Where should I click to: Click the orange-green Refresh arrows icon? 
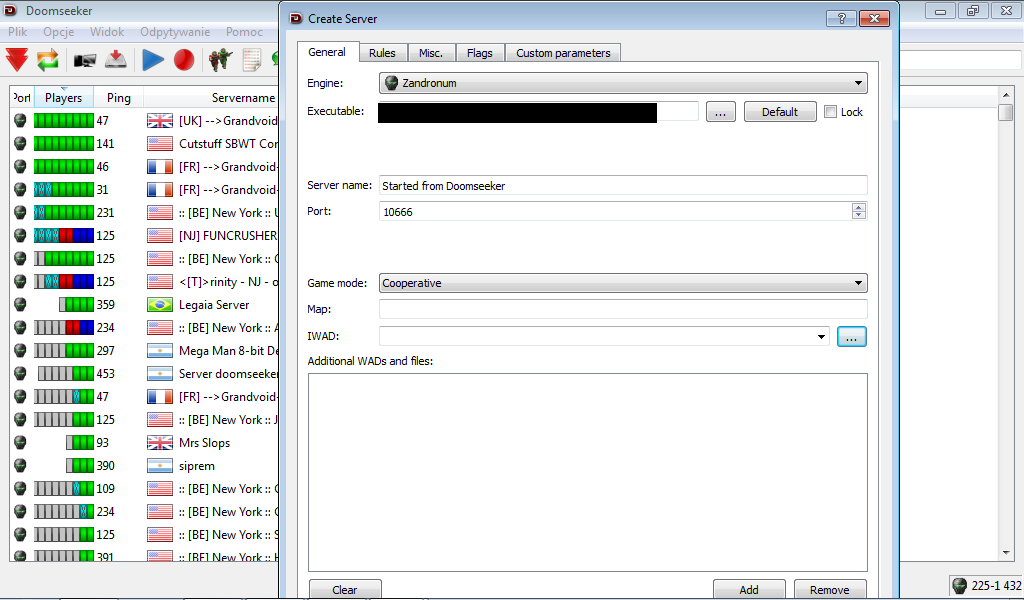pyautogui.click(x=48, y=60)
